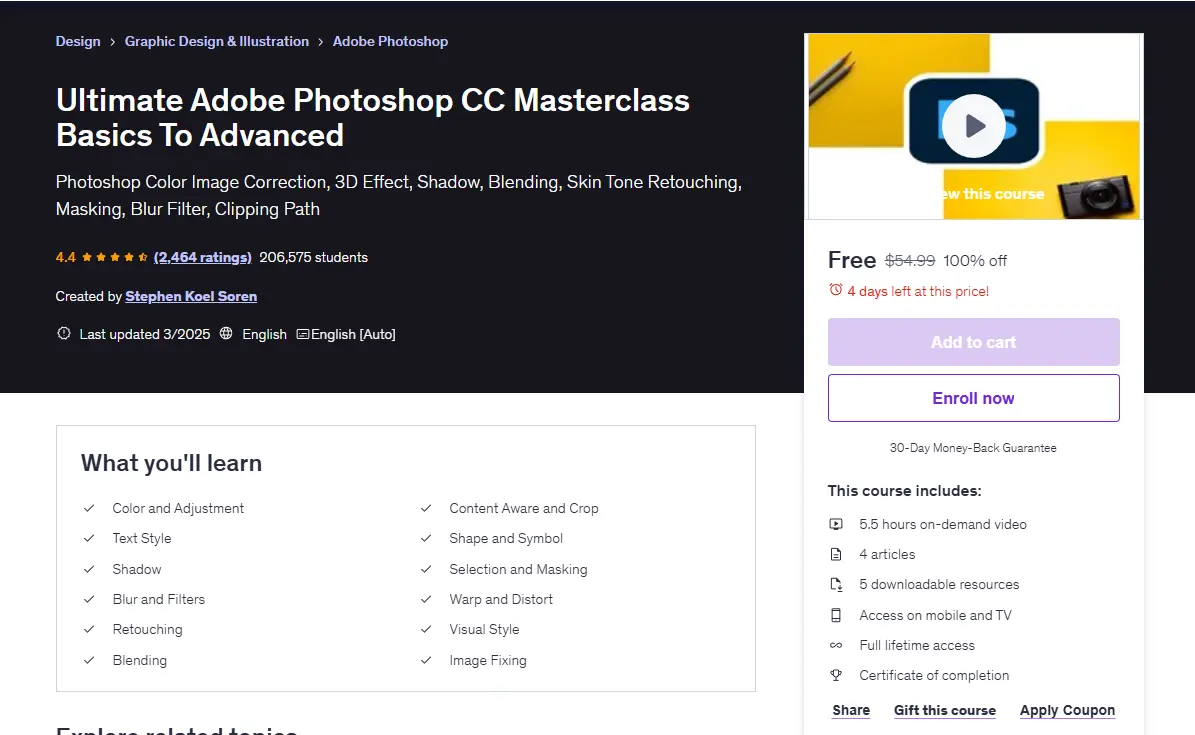Click the Retouching item
Viewport: 1195px width, 735px height.
147,630
